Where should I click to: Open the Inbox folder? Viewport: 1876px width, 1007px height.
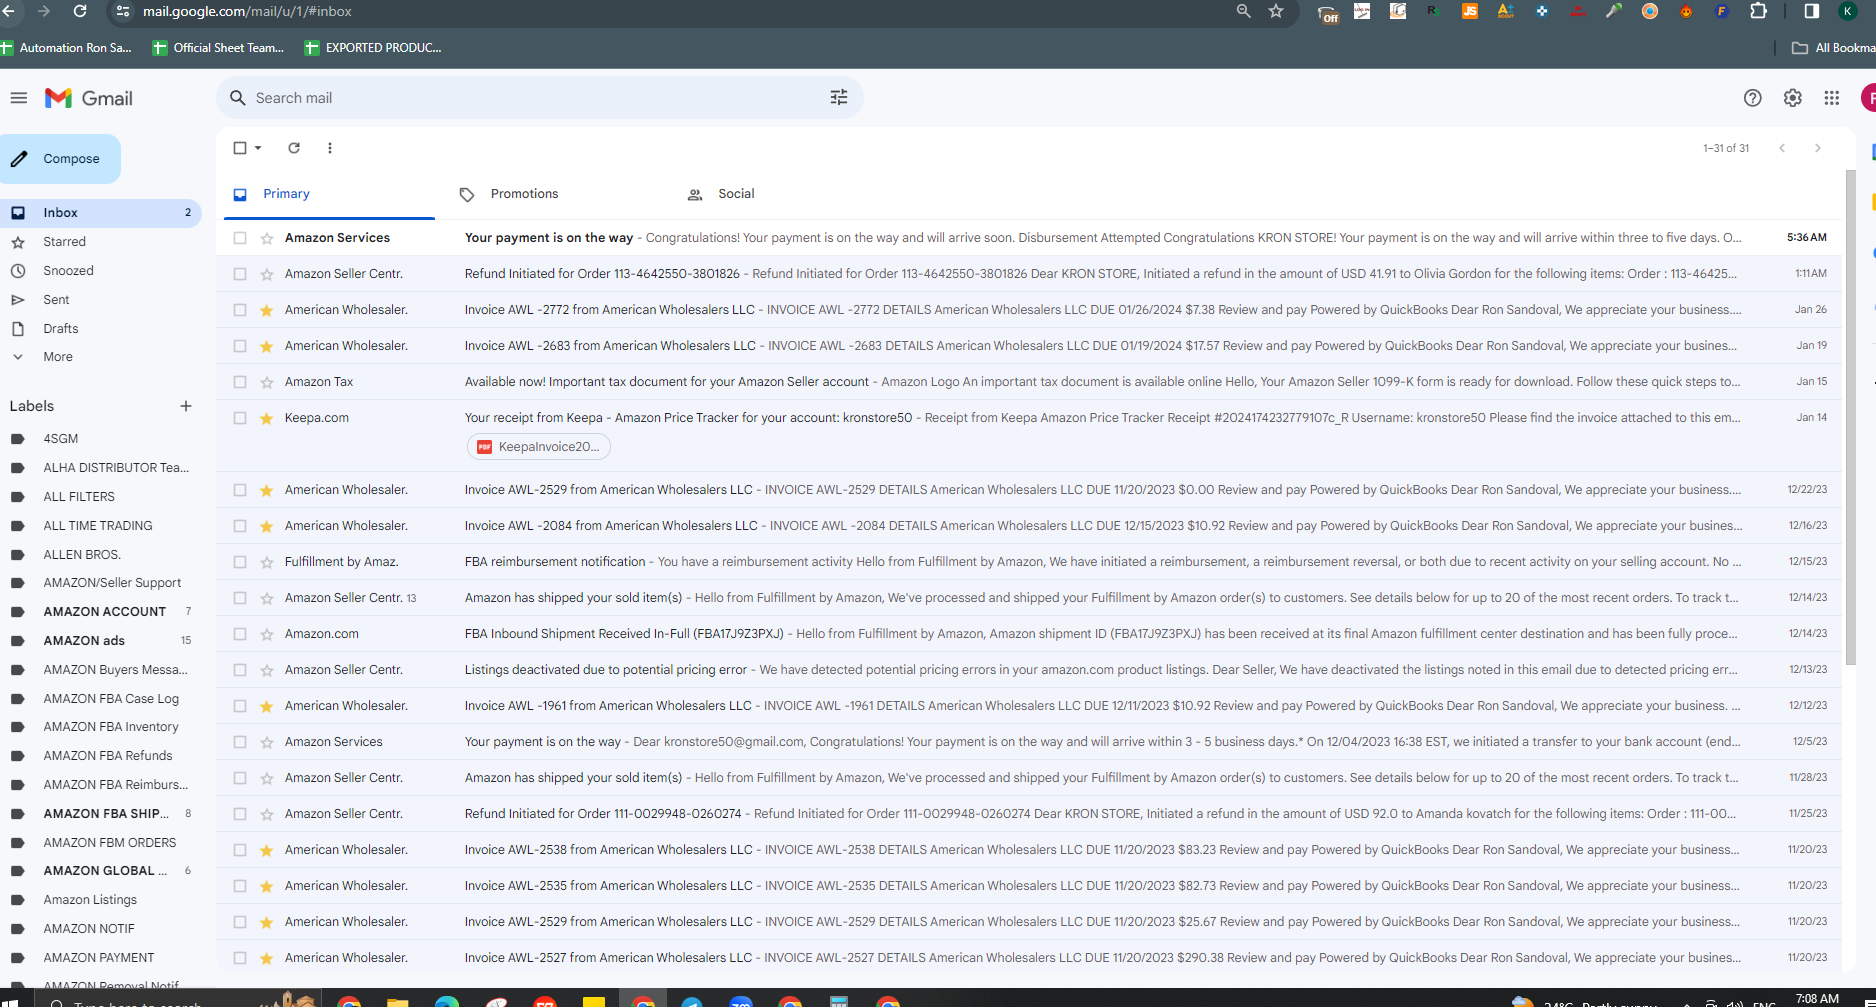(x=100, y=213)
